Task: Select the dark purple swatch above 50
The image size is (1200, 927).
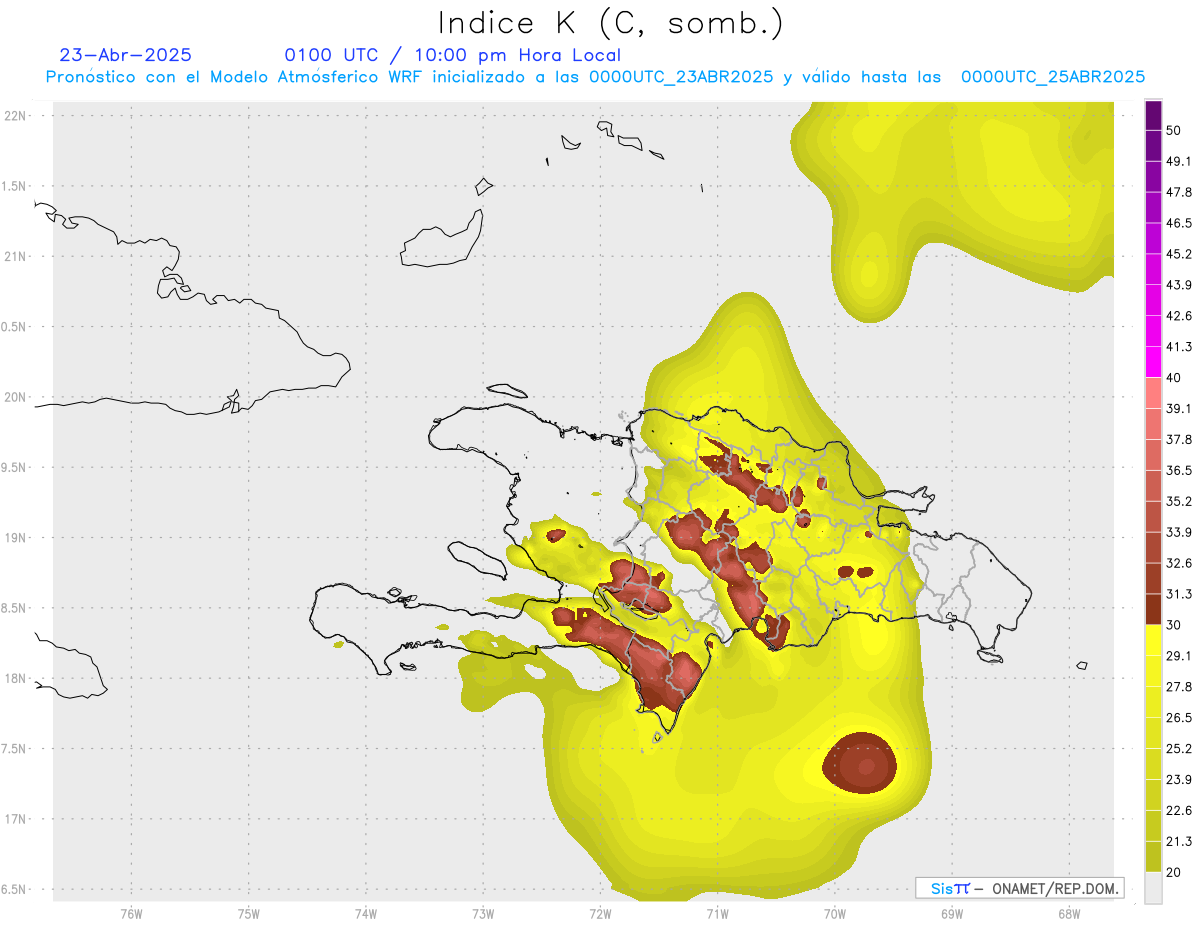Action: pyautogui.click(x=1153, y=115)
